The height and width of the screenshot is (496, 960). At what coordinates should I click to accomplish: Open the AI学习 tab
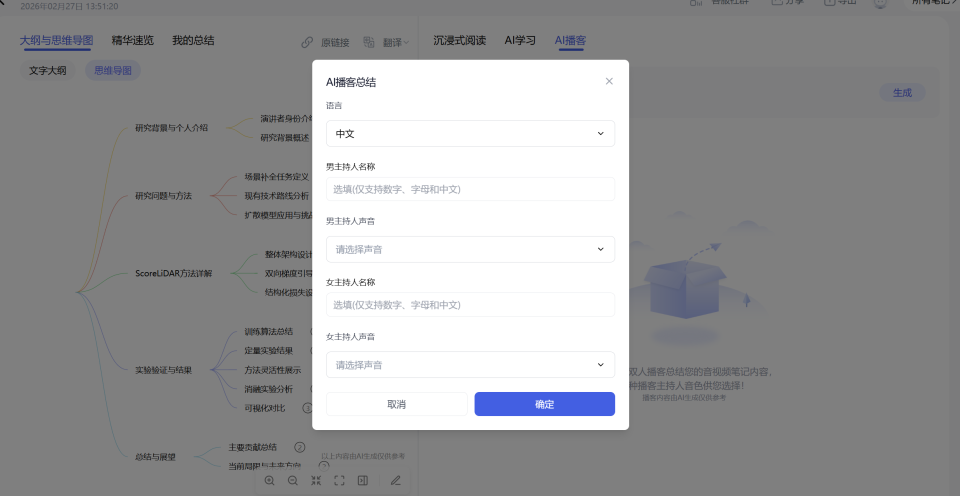coord(520,40)
